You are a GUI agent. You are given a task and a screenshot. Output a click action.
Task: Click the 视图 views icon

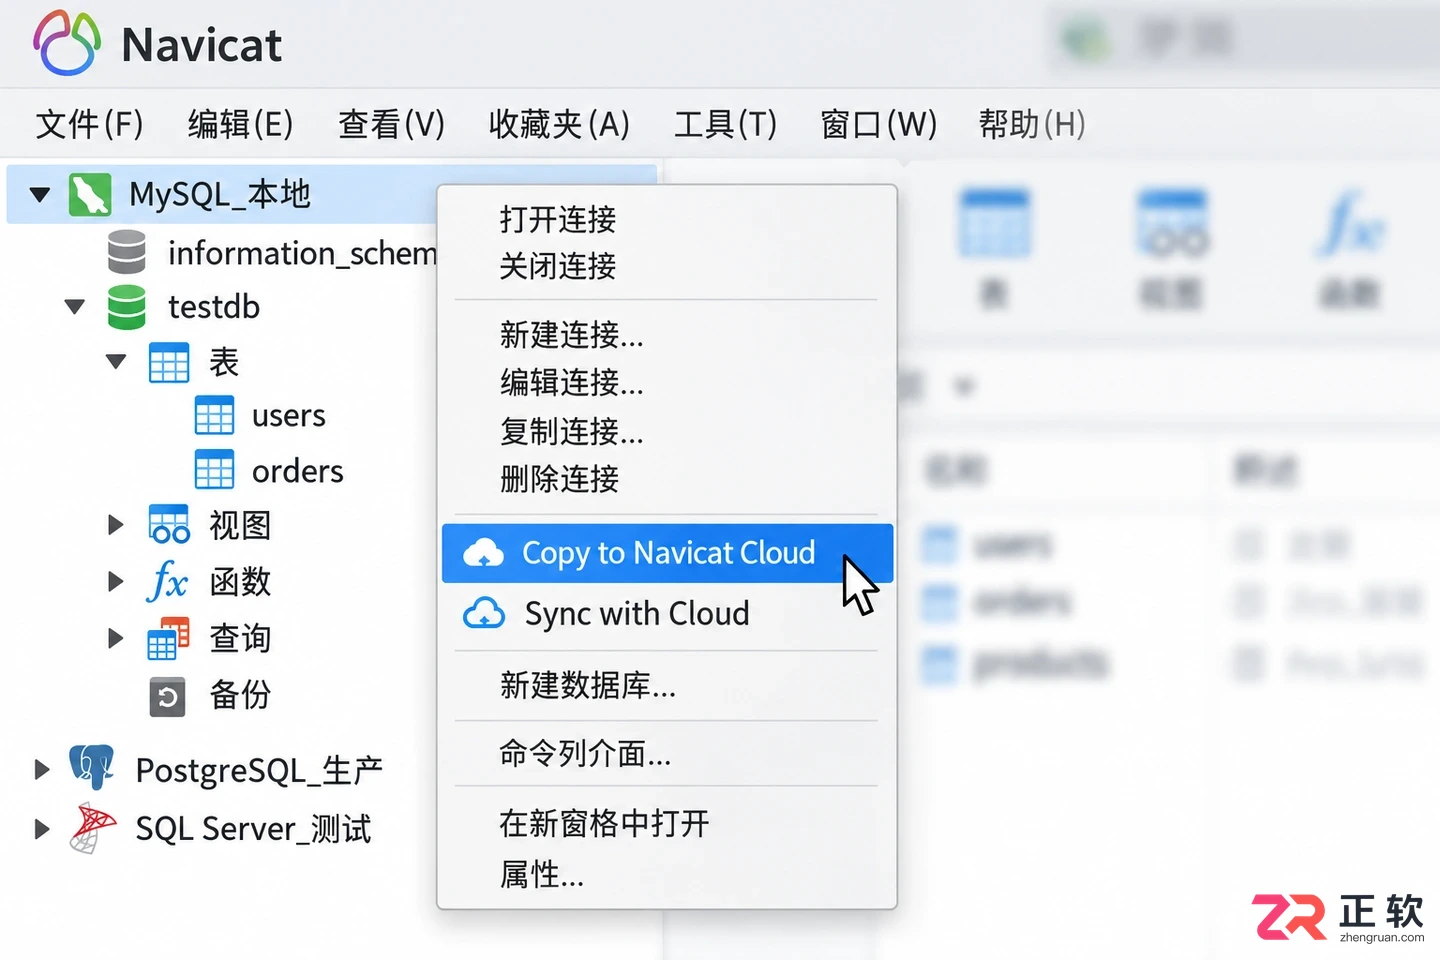point(169,524)
